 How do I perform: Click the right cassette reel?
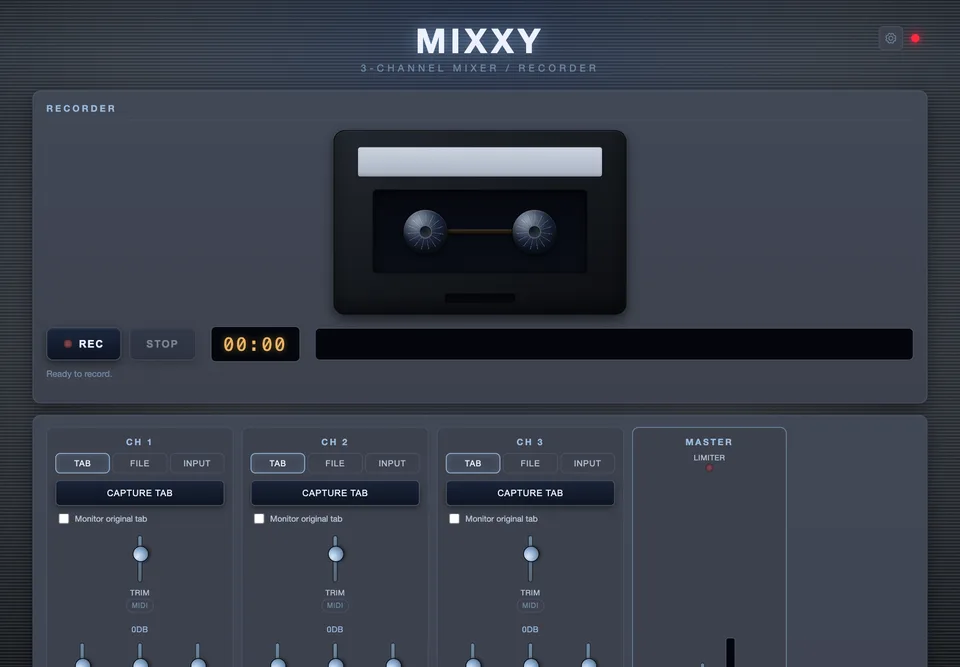click(x=534, y=231)
